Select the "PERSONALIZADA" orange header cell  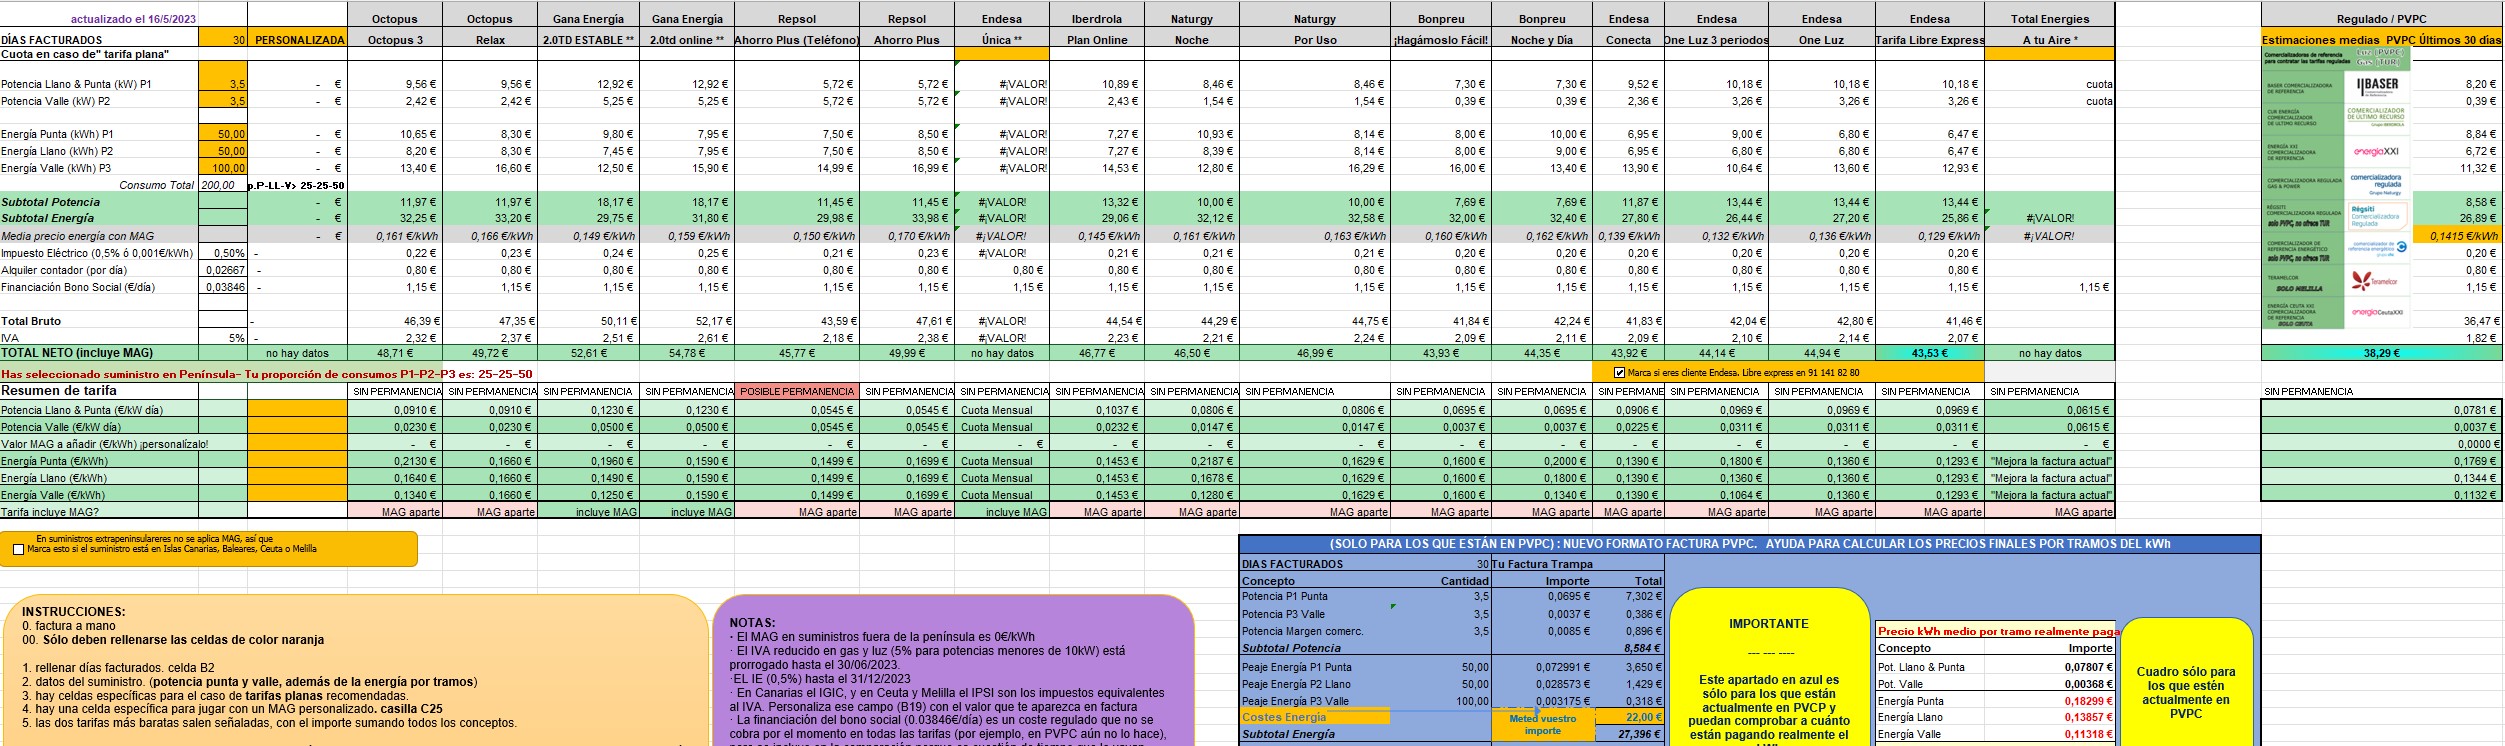point(297,40)
